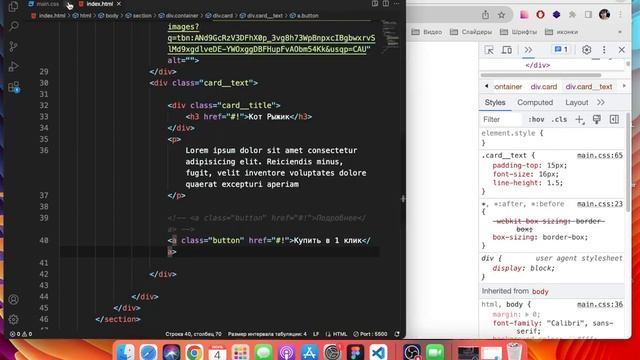The image size is (640, 360).
Task: Open the Слайдеры bookmarks folder
Action: [471, 32]
